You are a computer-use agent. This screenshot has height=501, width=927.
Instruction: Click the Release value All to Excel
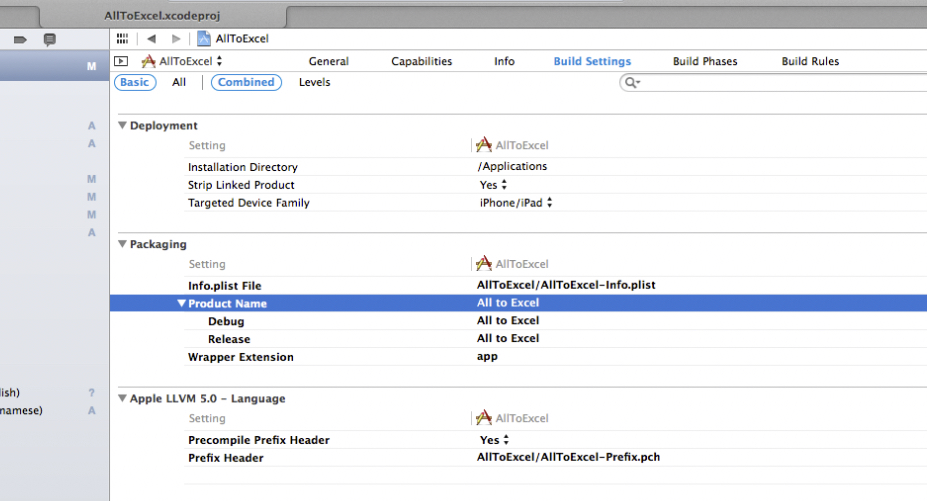(x=508, y=338)
